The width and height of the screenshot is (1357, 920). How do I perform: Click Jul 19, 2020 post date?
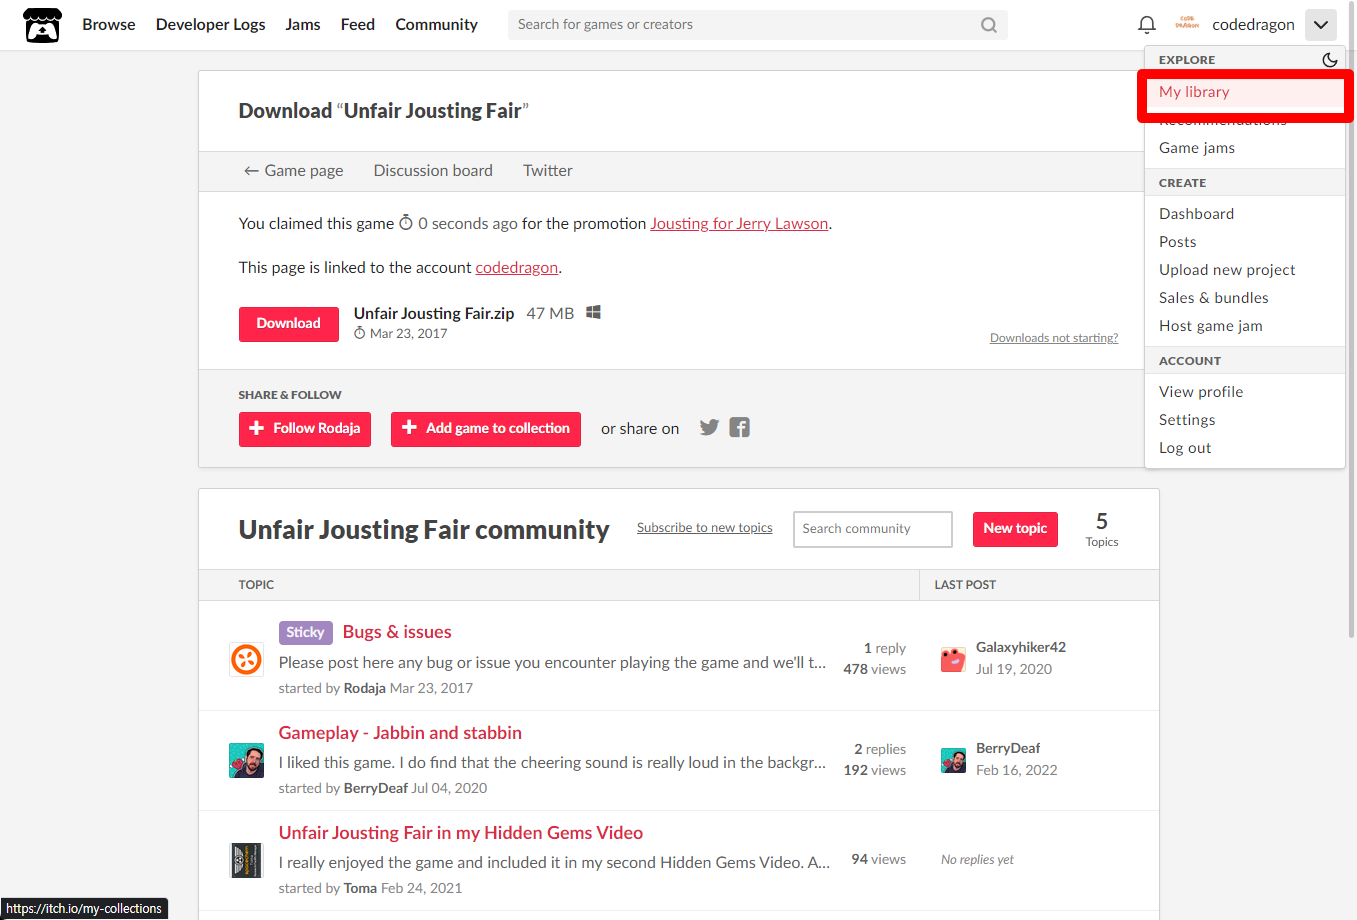pyautogui.click(x=1014, y=669)
